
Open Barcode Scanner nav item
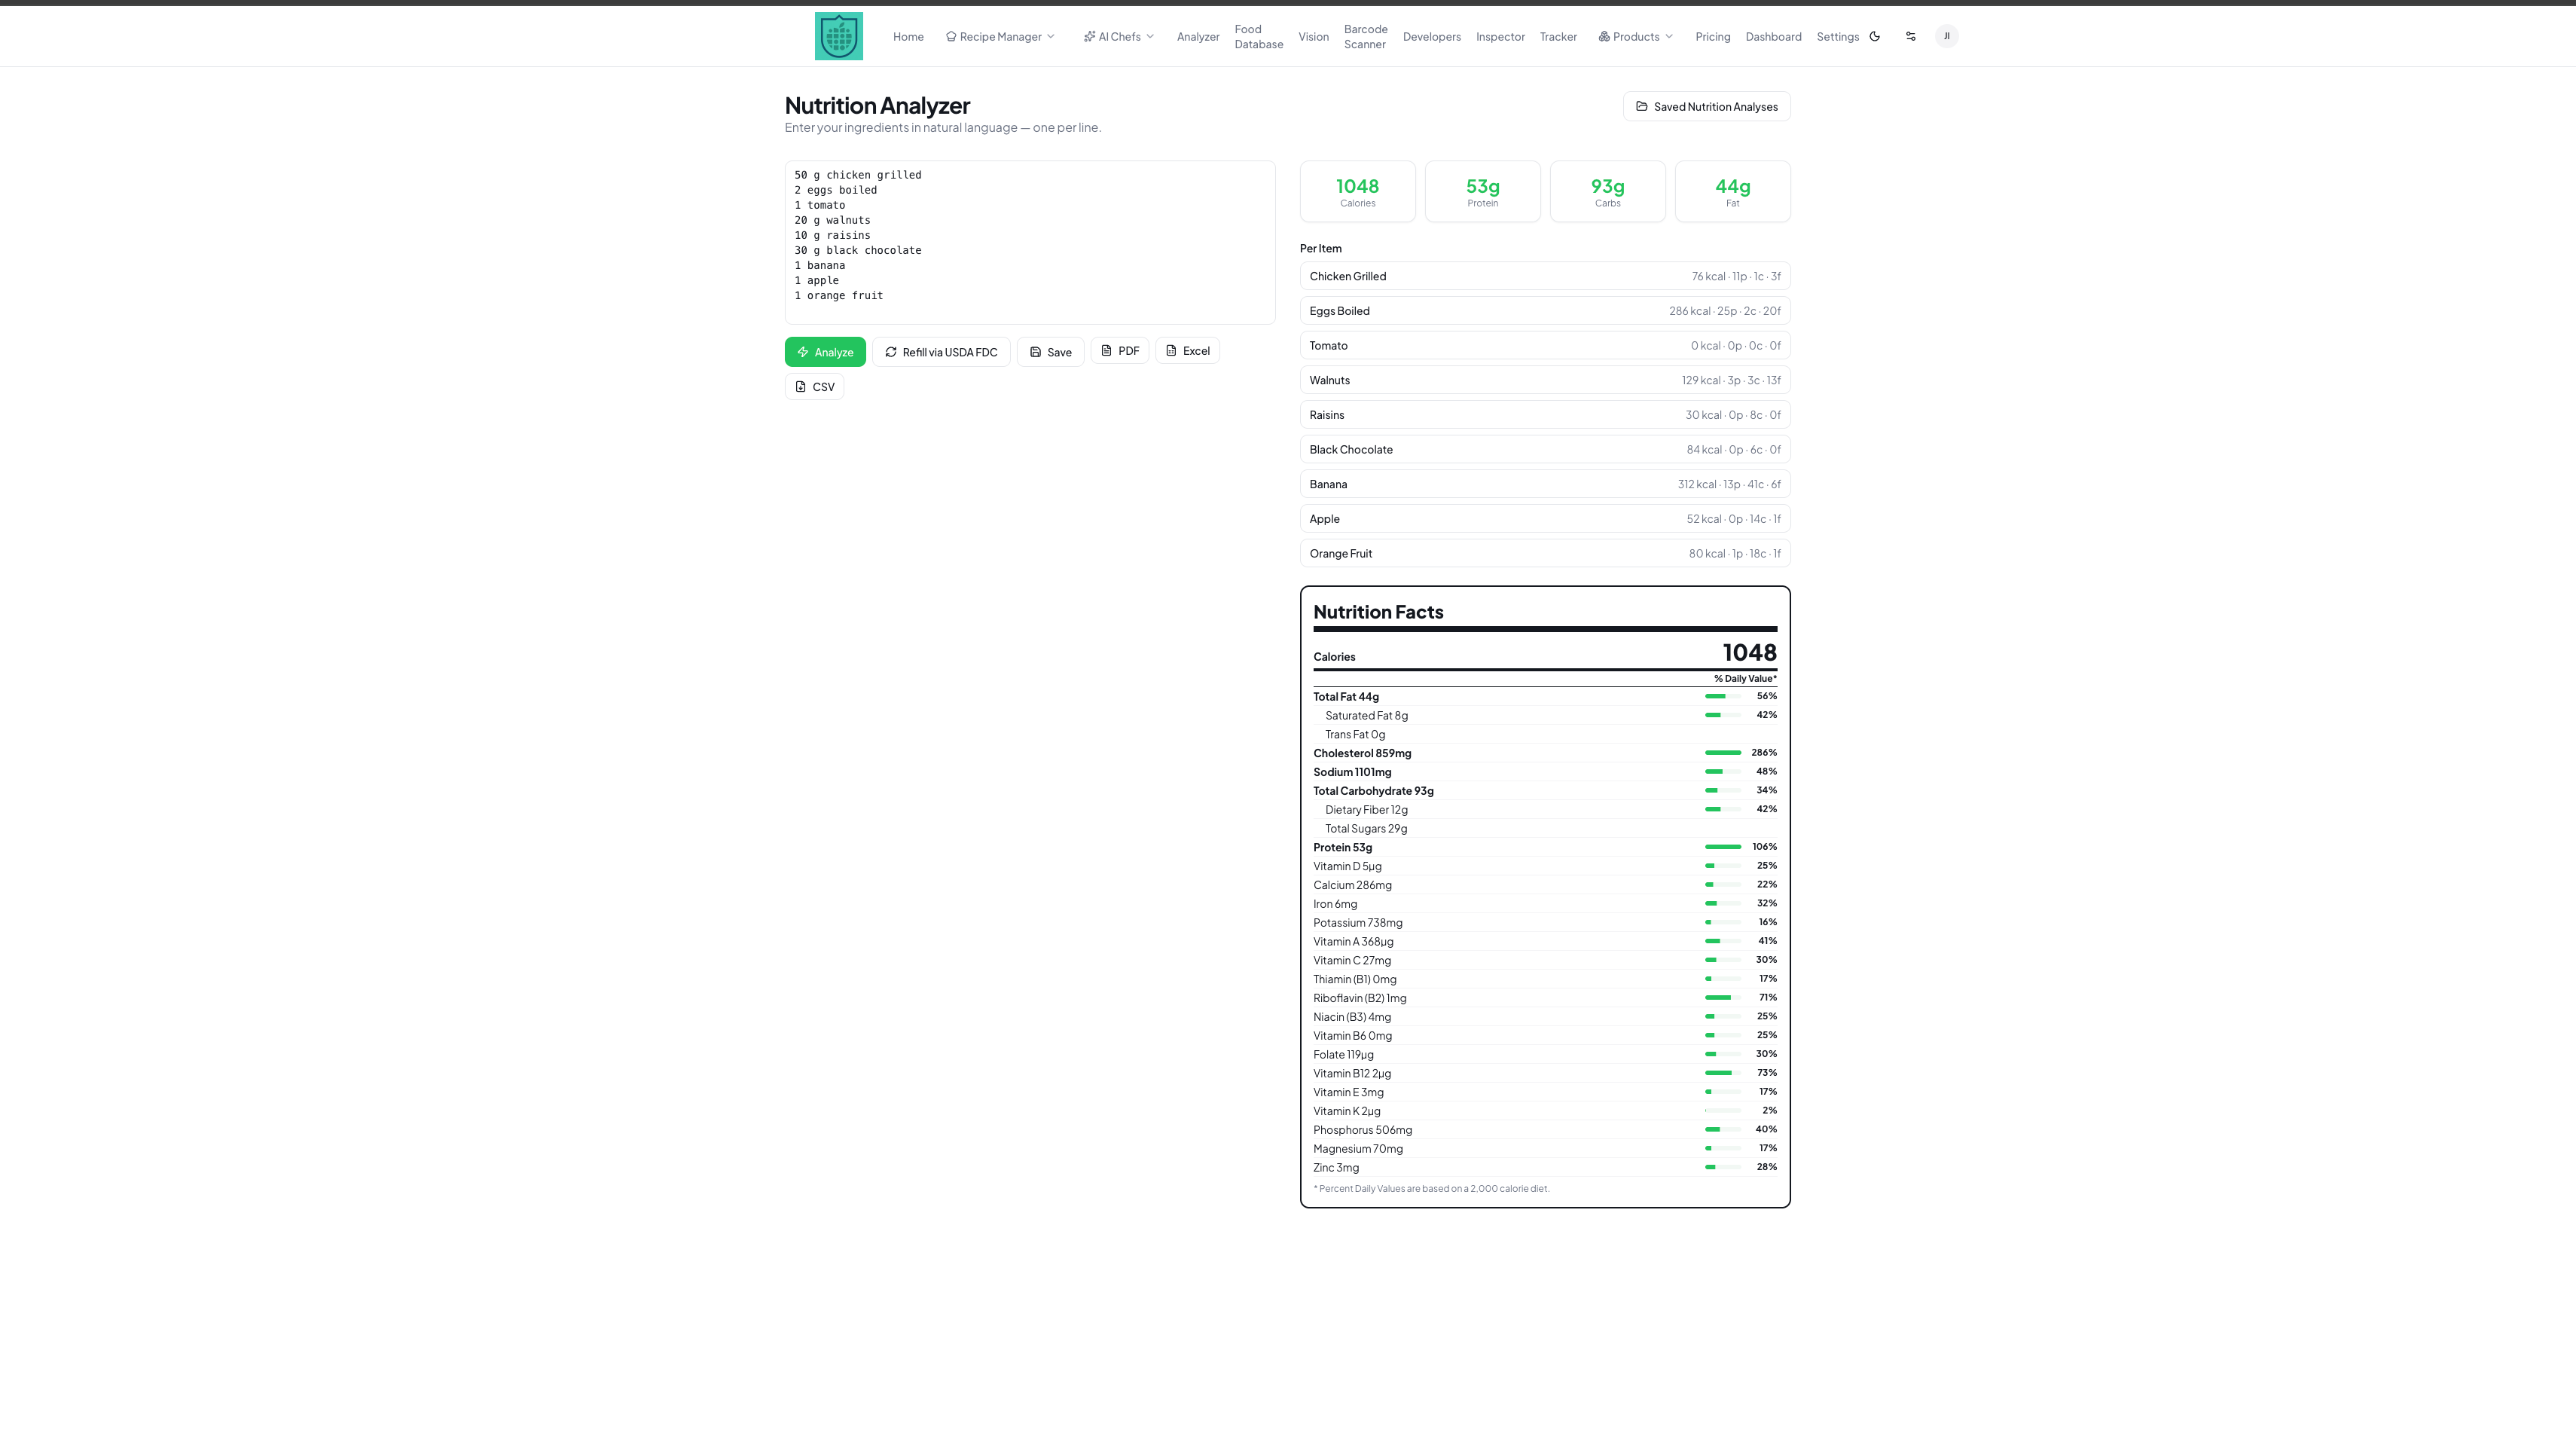tap(1365, 37)
